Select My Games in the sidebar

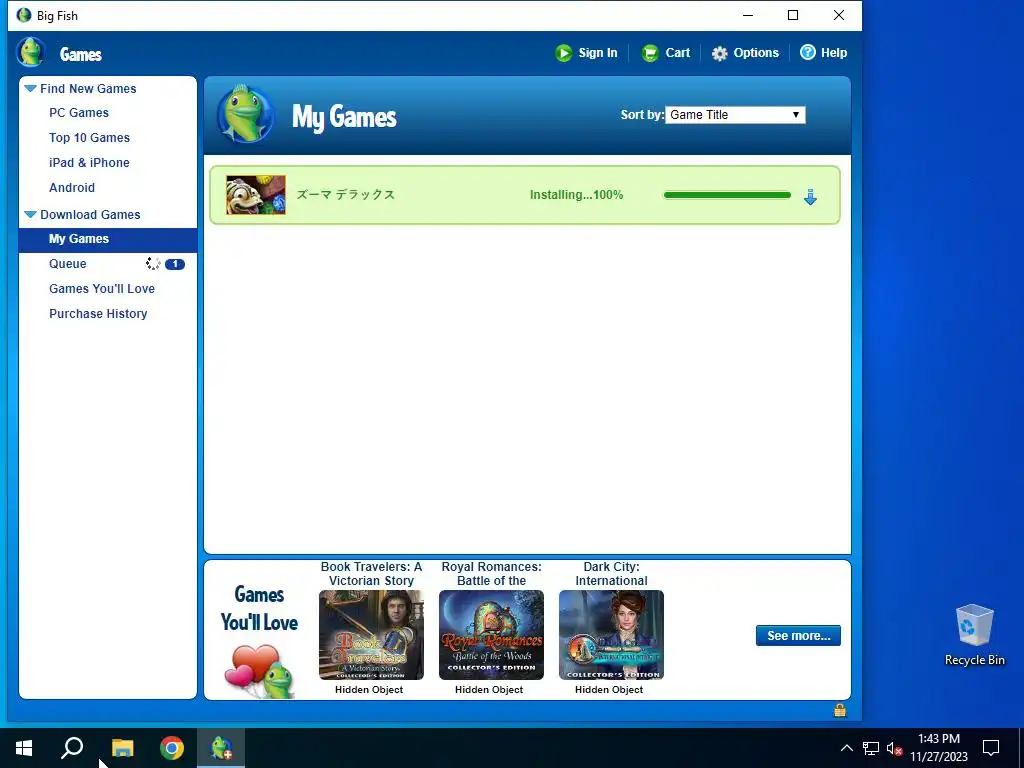(108, 239)
